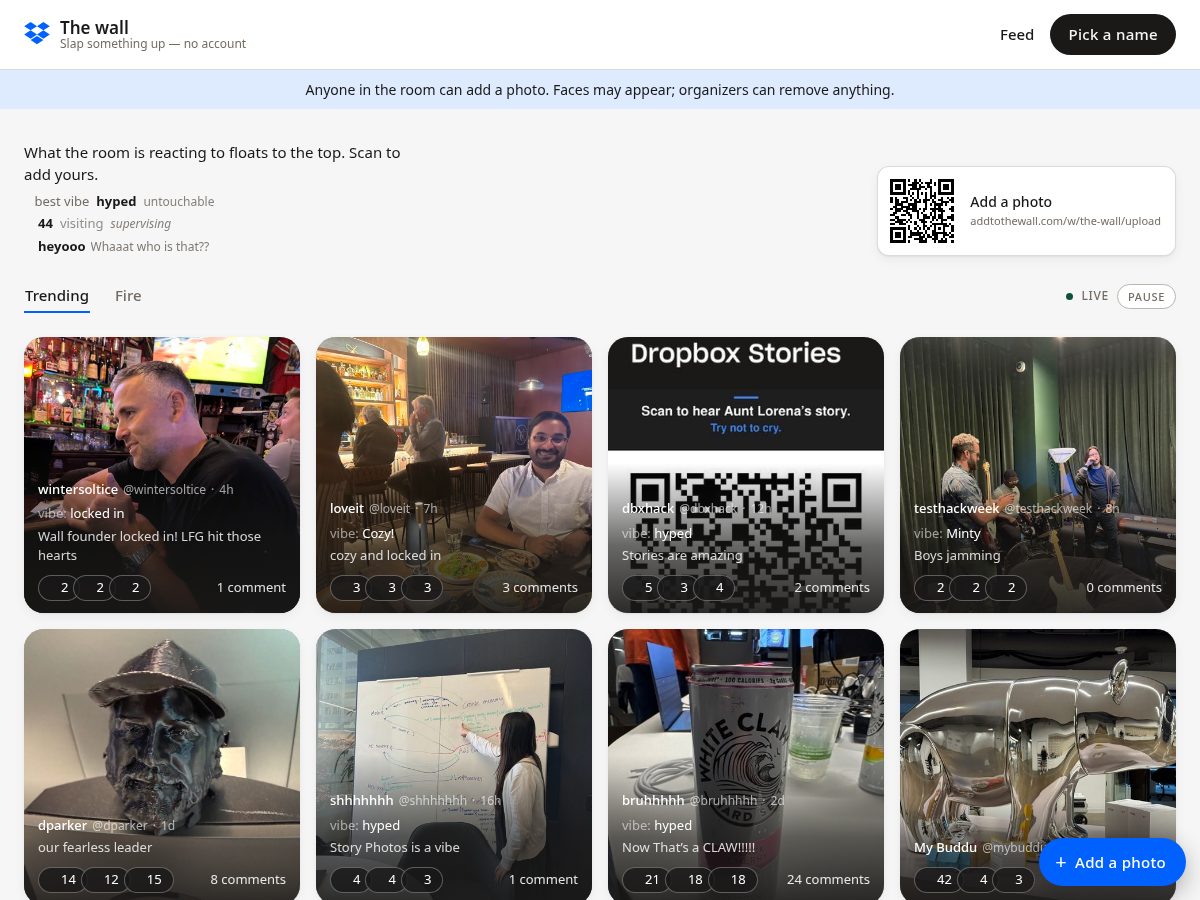The width and height of the screenshot is (1200, 900).
Task: Click the 'best vibe hyped' stat line
Action: [x=124, y=201]
